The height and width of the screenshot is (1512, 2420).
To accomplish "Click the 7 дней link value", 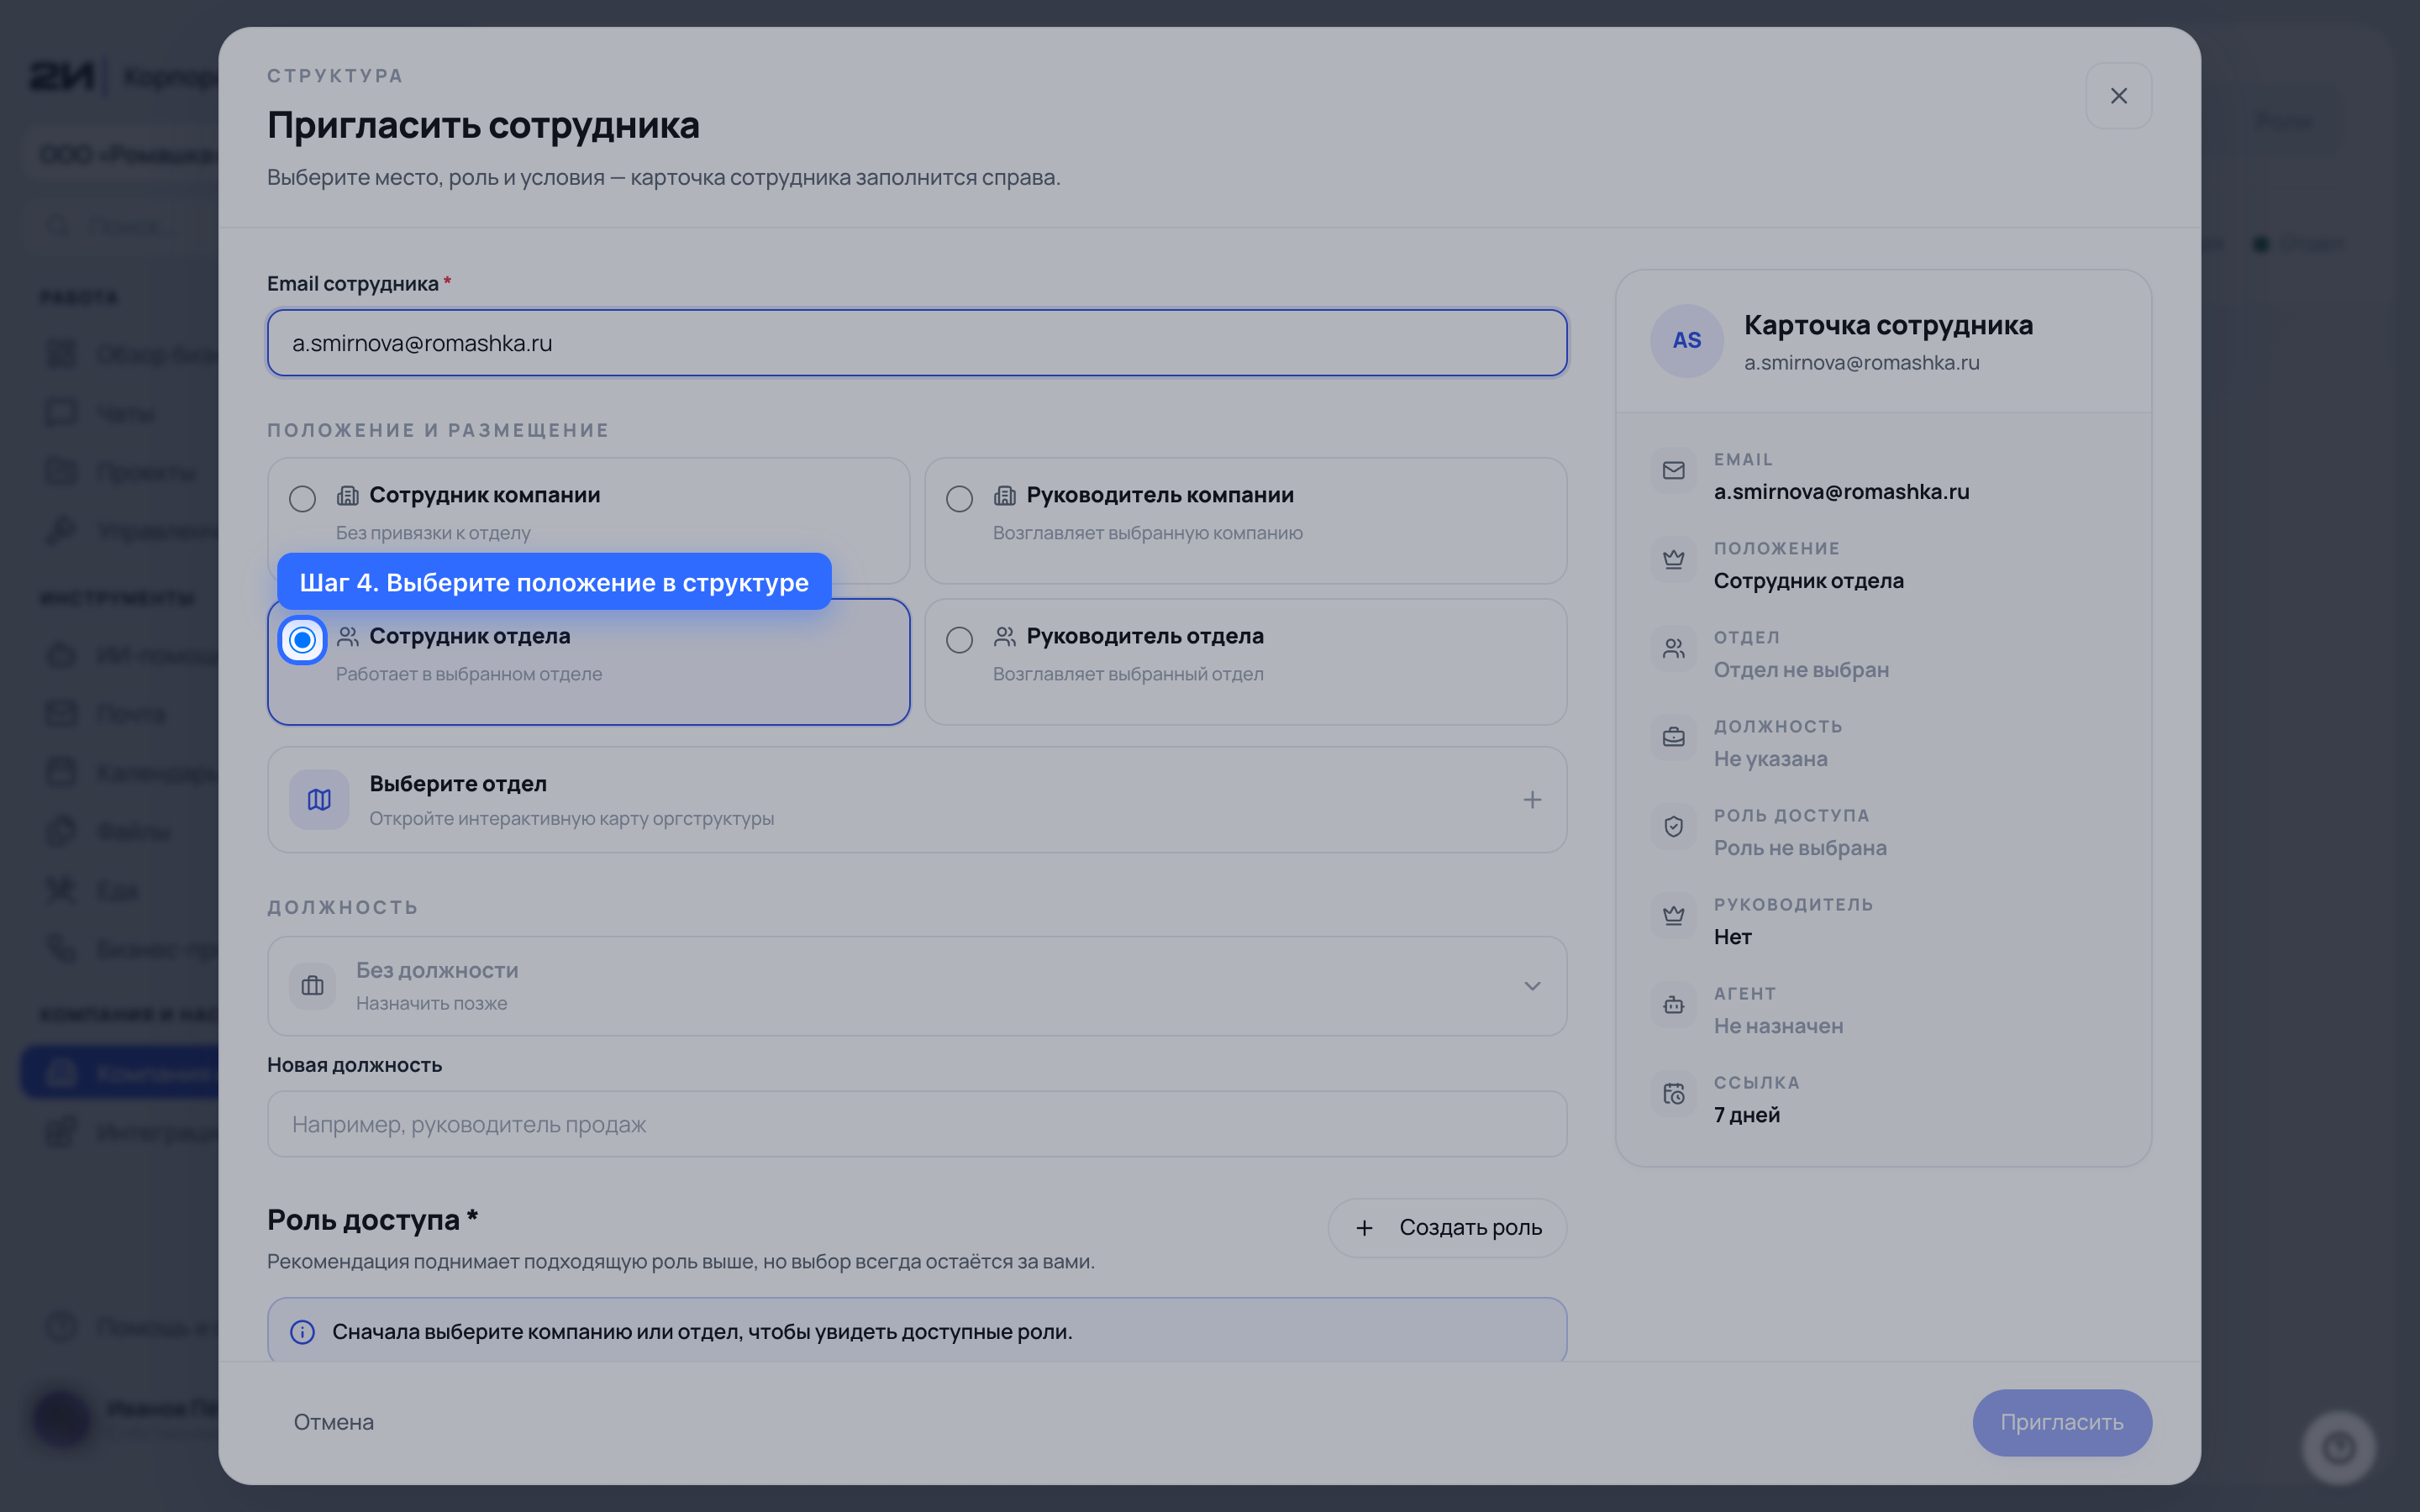I will click(x=1747, y=1115).
